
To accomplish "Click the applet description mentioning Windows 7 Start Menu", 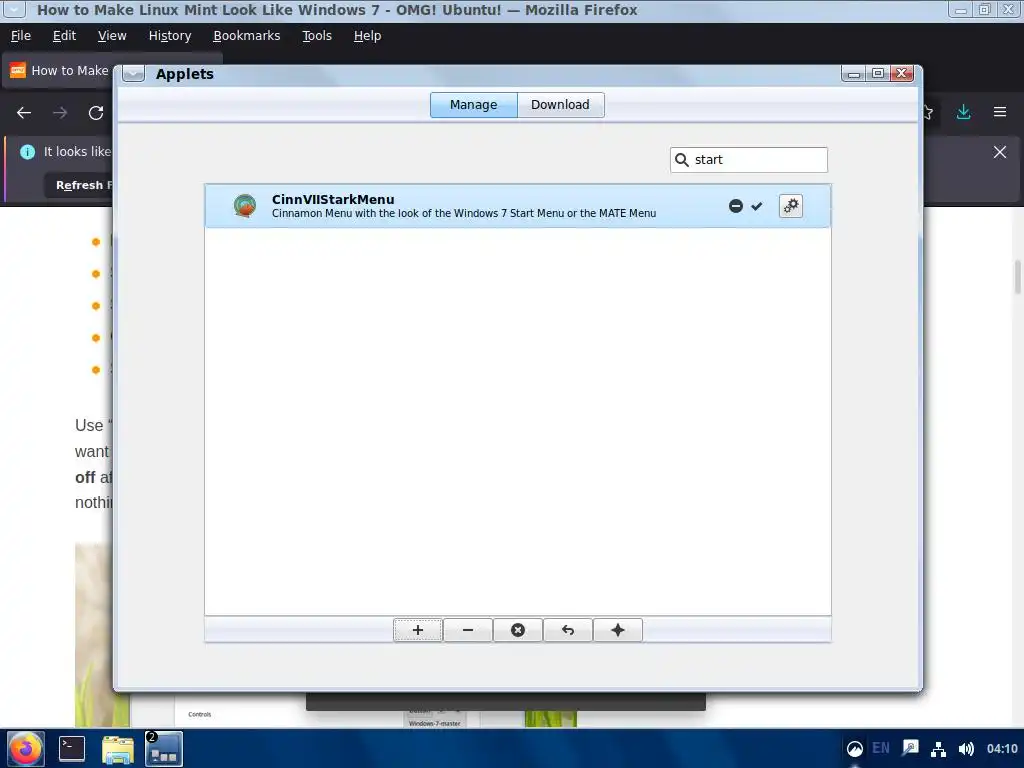I will coord(464,214).
